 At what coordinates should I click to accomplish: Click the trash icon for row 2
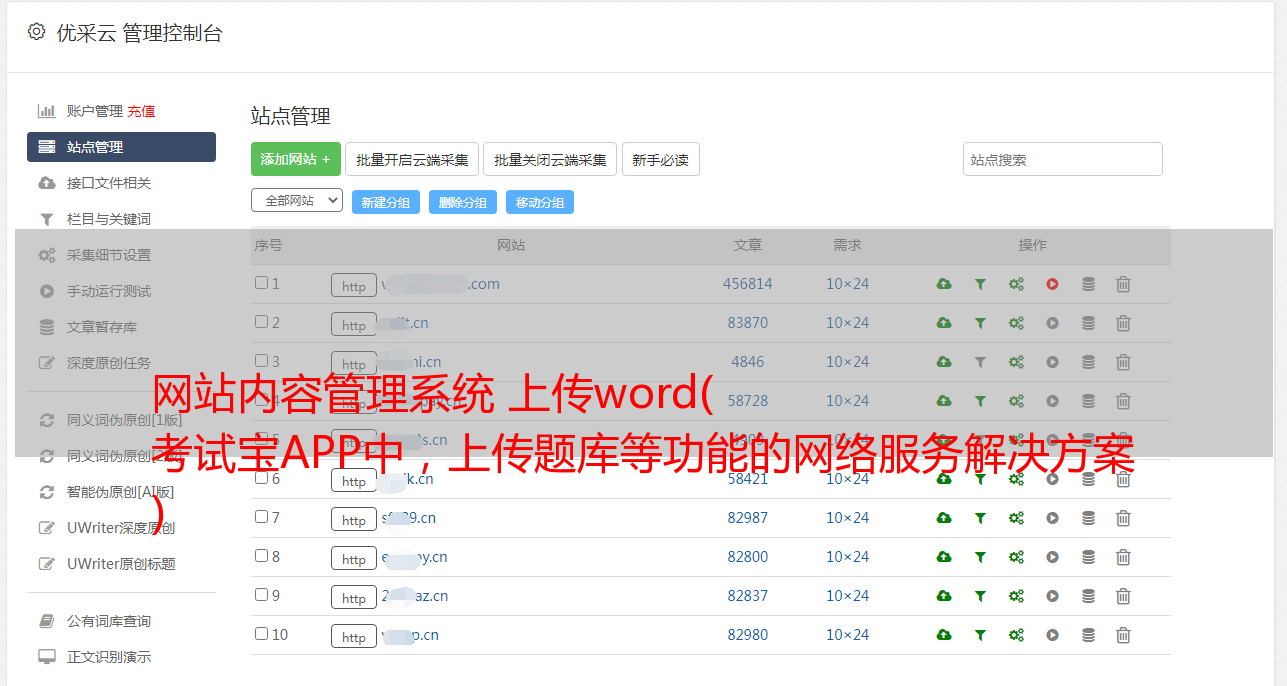point(1123,323)
